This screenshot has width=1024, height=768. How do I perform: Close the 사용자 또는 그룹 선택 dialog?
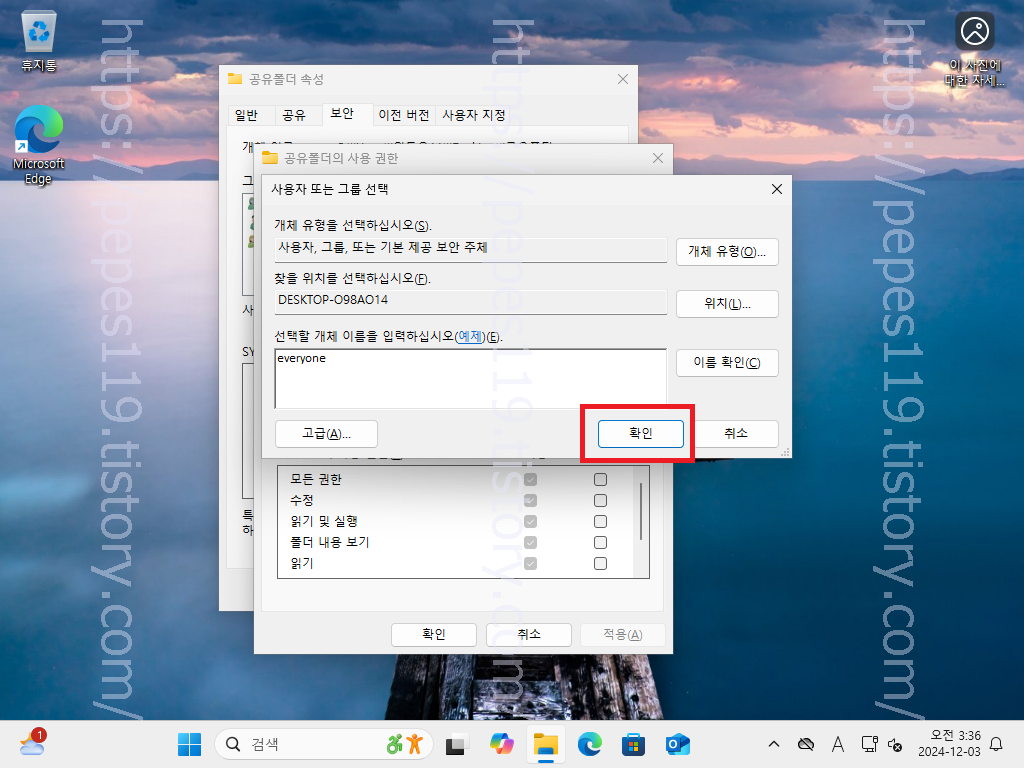pos(776,189)
